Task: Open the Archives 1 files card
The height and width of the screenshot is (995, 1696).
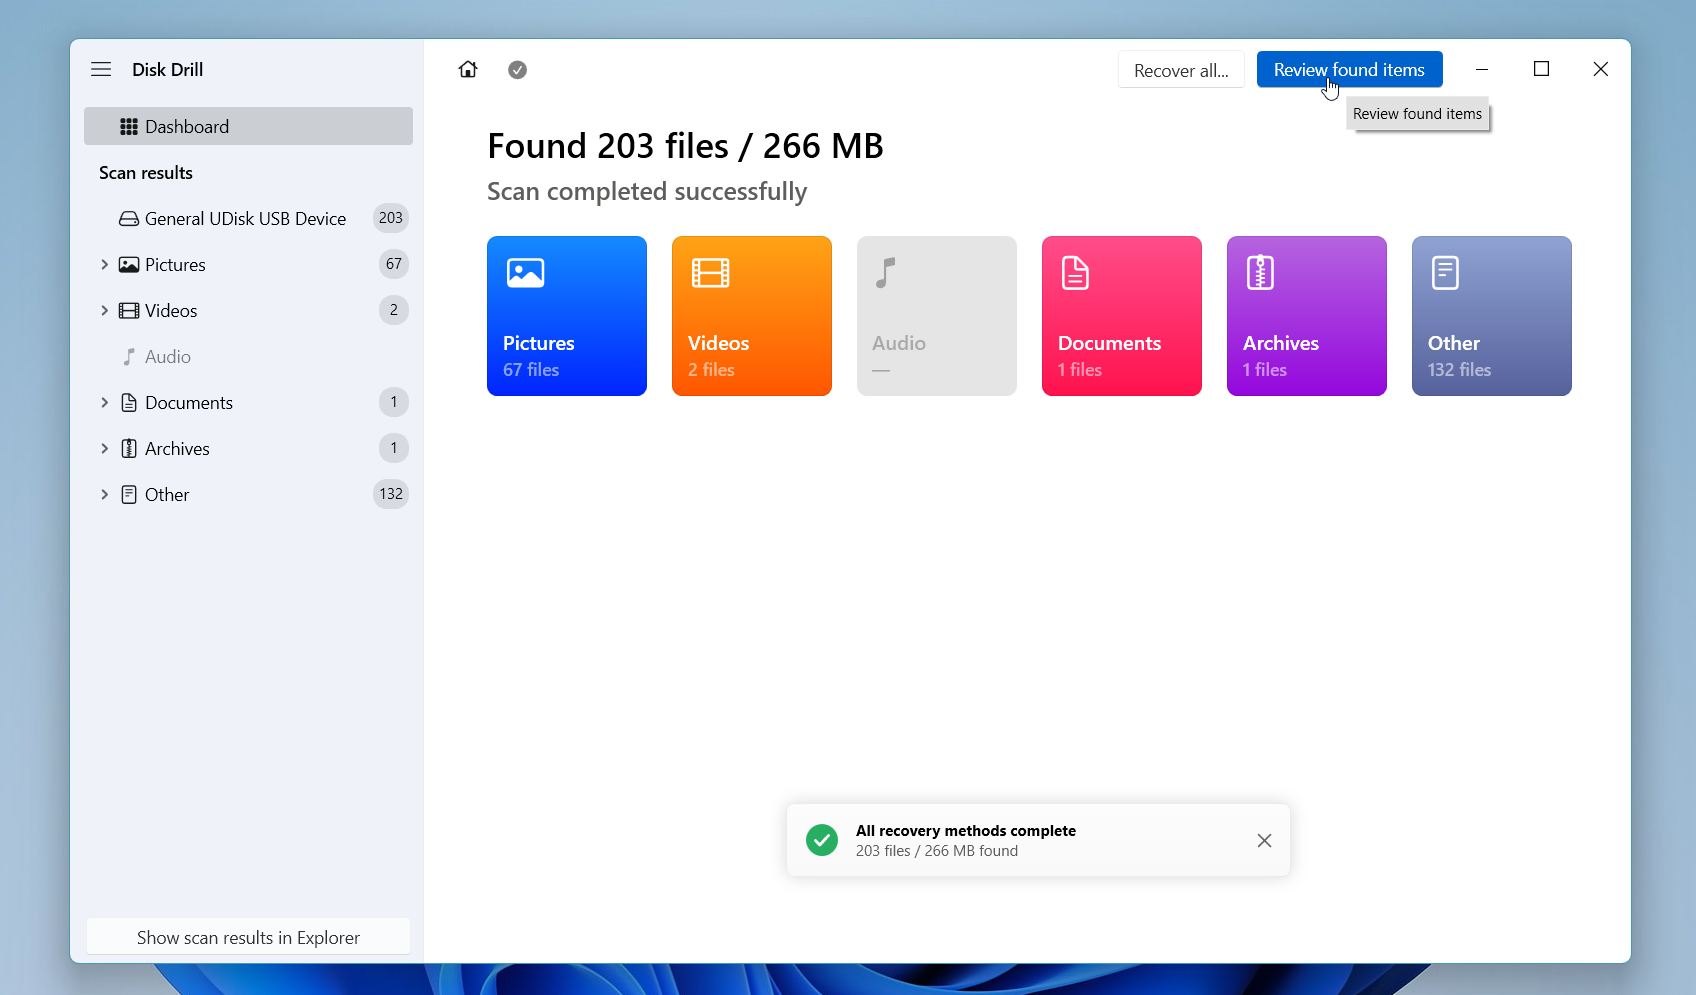Action: tap(1307, 316)
